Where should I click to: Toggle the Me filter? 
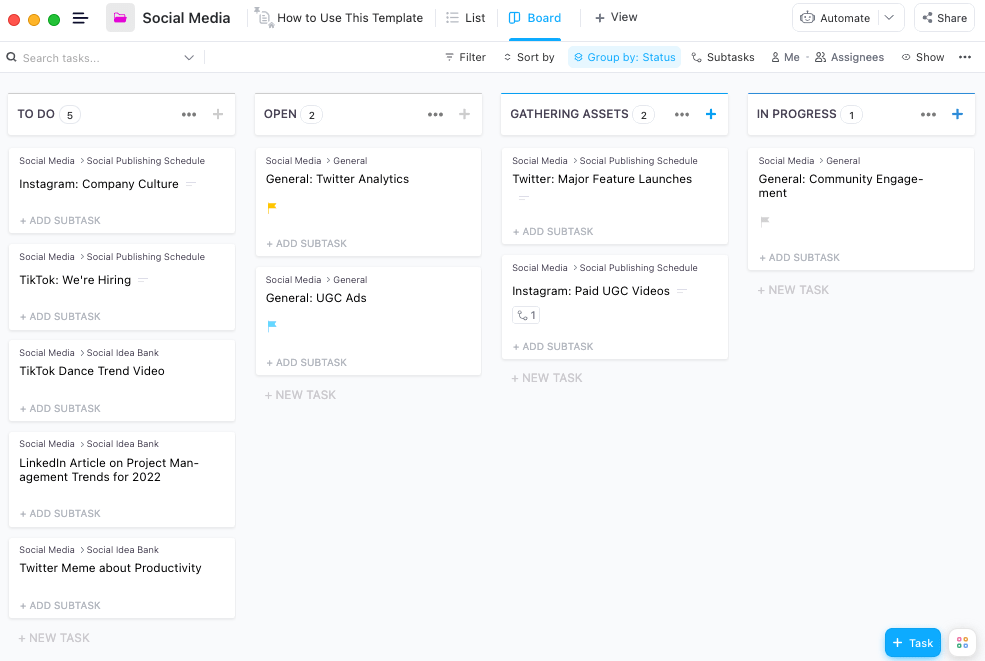pyautogui.click(x=785, y=57)
